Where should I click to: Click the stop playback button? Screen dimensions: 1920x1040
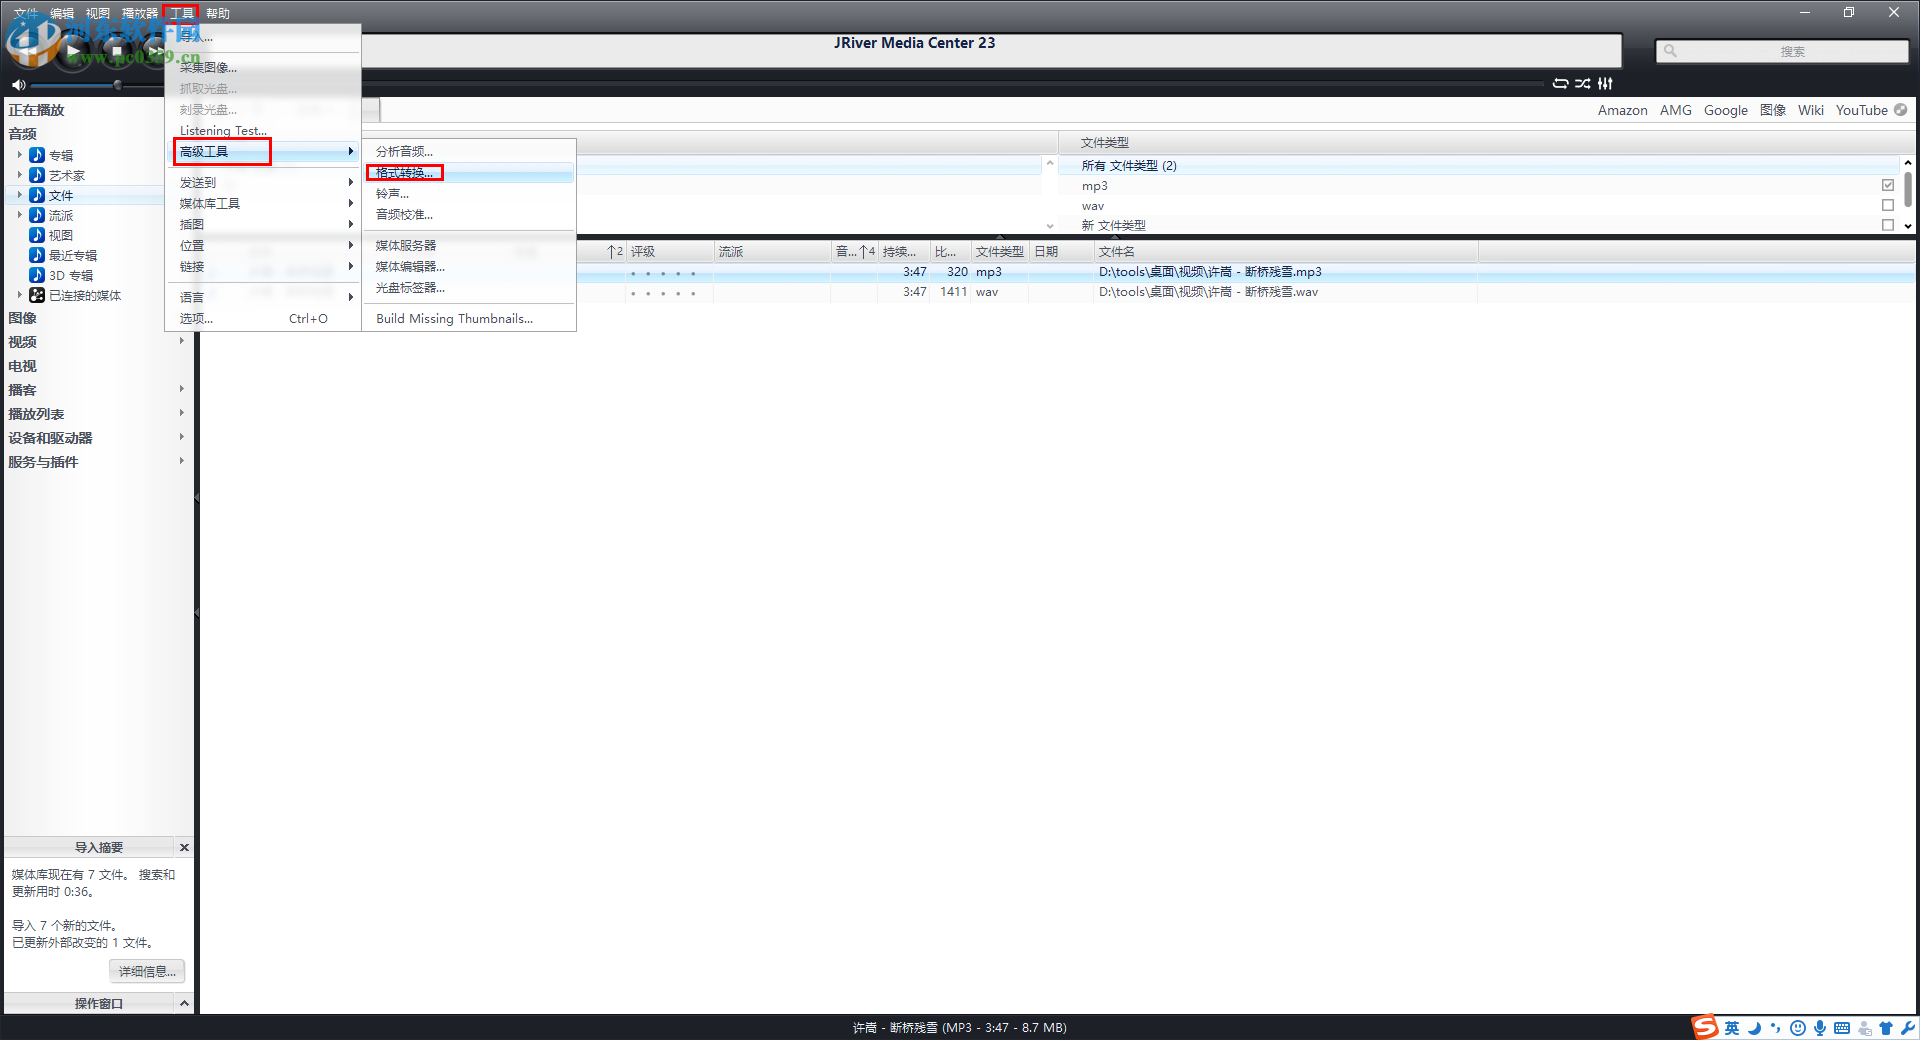pyautogui.click(x=116, y=50)
